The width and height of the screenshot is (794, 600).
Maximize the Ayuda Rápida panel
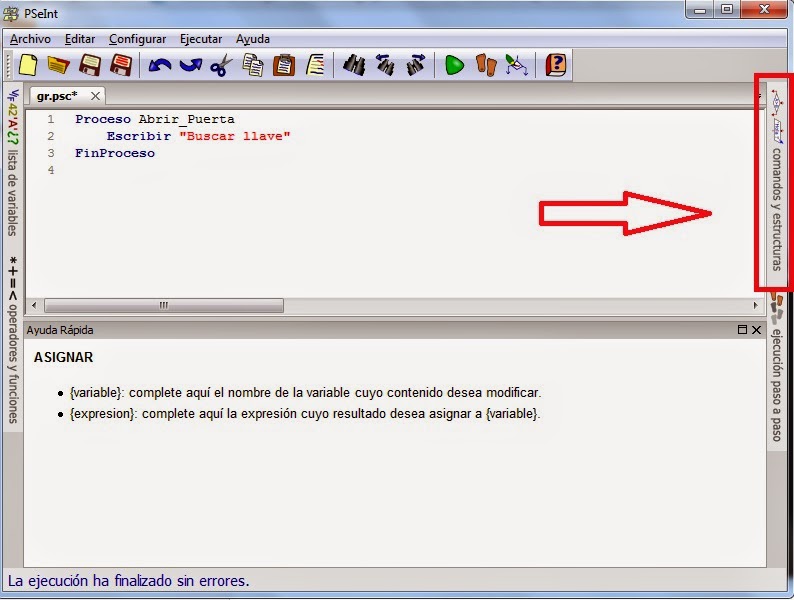742,330
